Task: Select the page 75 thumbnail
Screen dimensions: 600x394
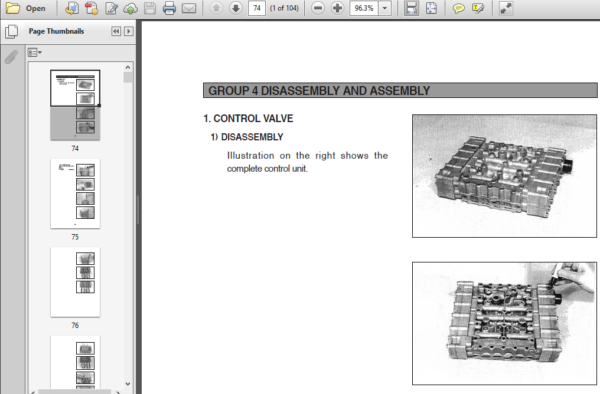Action: coord(75,194)
